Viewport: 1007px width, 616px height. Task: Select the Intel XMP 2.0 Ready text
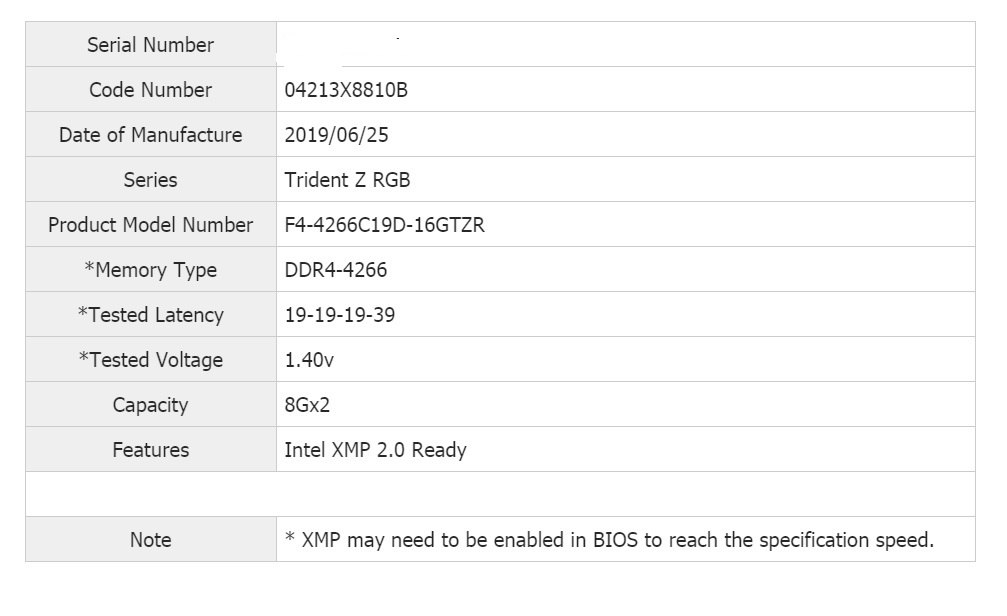click(x=375, y=450)
